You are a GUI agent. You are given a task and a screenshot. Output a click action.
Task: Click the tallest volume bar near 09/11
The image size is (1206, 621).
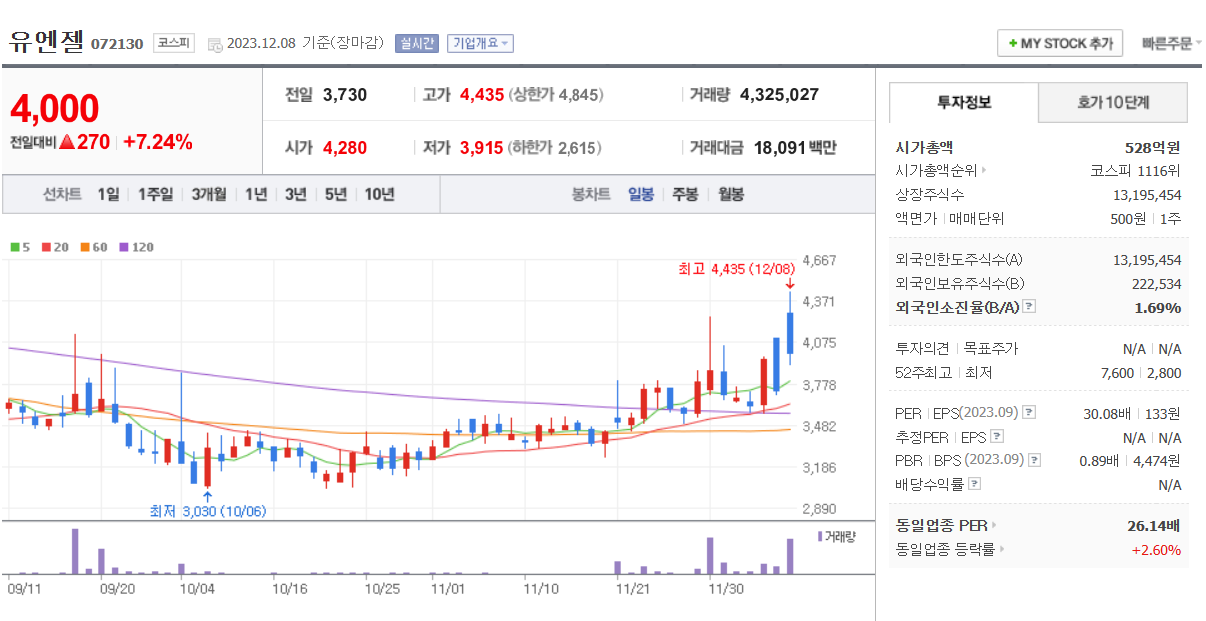(x=75, y=551)
